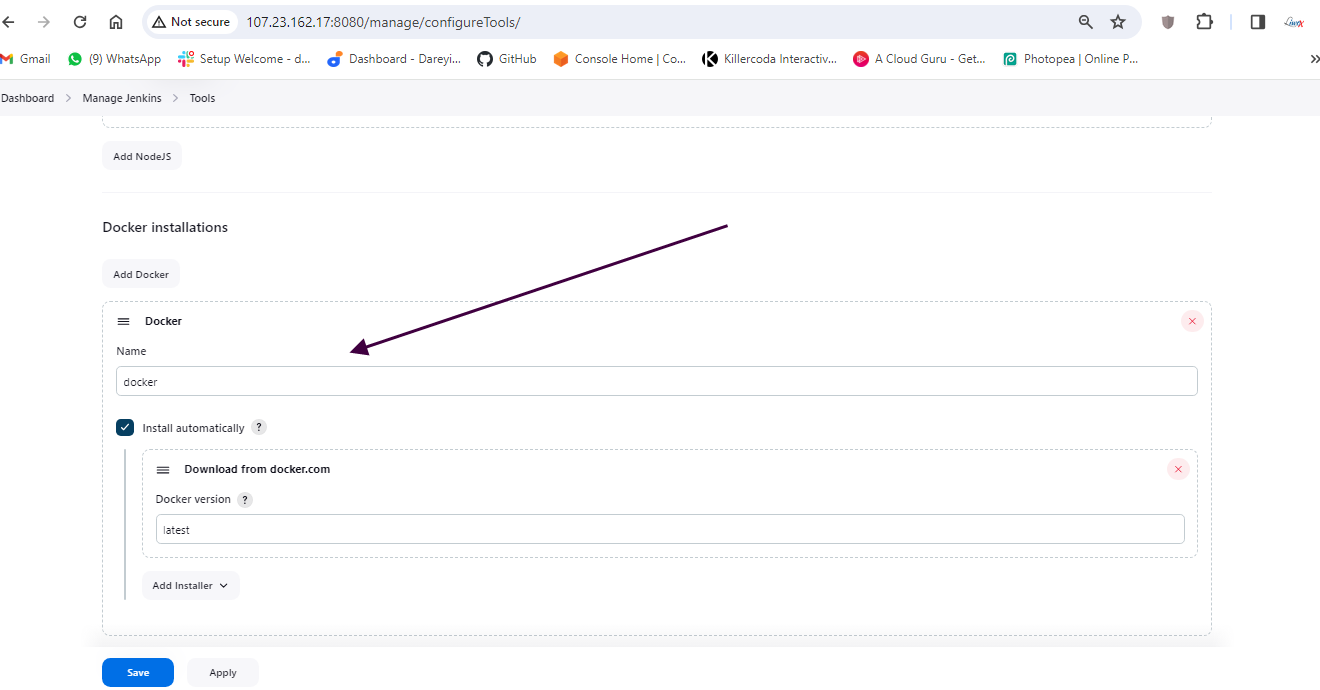
Task: Click the Add Docker button
Action: 141,274
